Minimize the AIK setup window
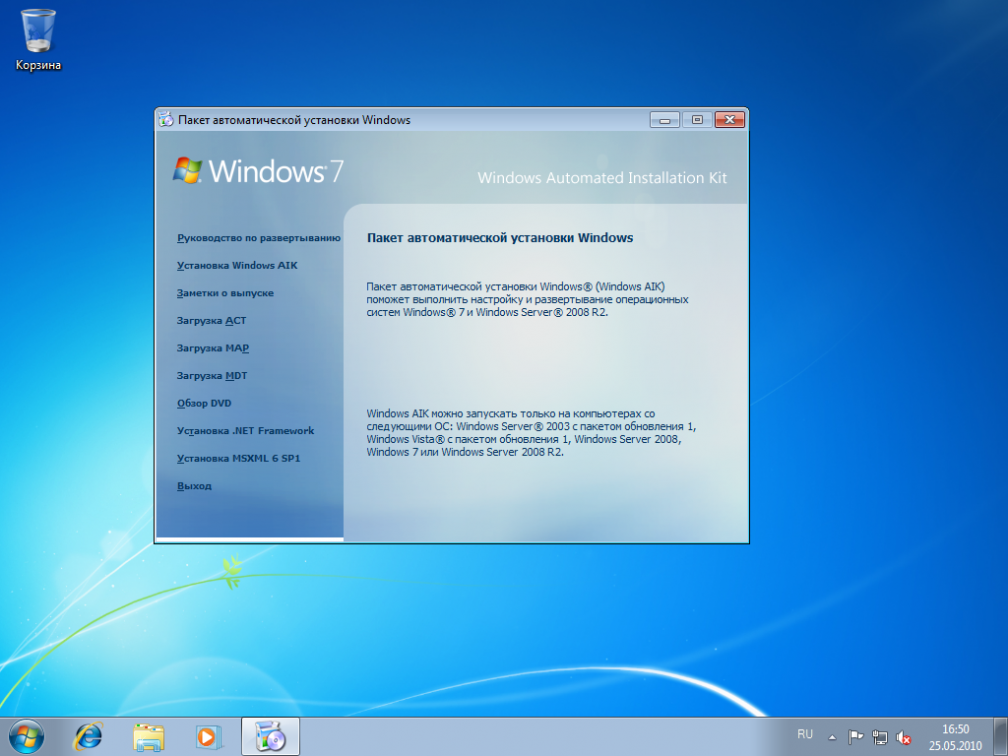 click(665, 120)
